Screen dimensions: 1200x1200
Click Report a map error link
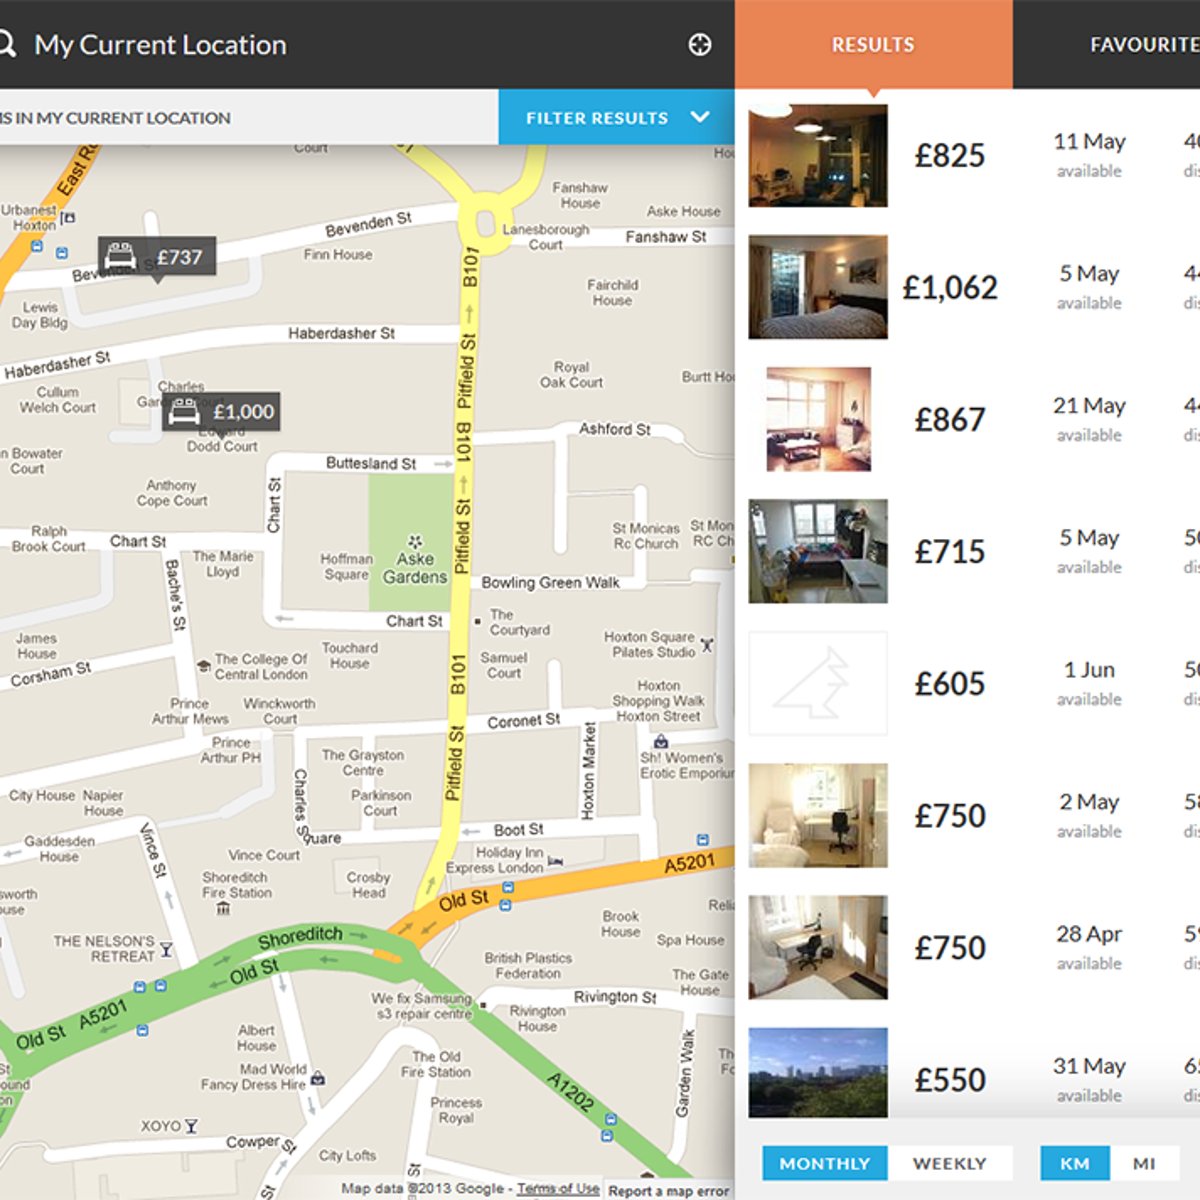(668, 1190)
